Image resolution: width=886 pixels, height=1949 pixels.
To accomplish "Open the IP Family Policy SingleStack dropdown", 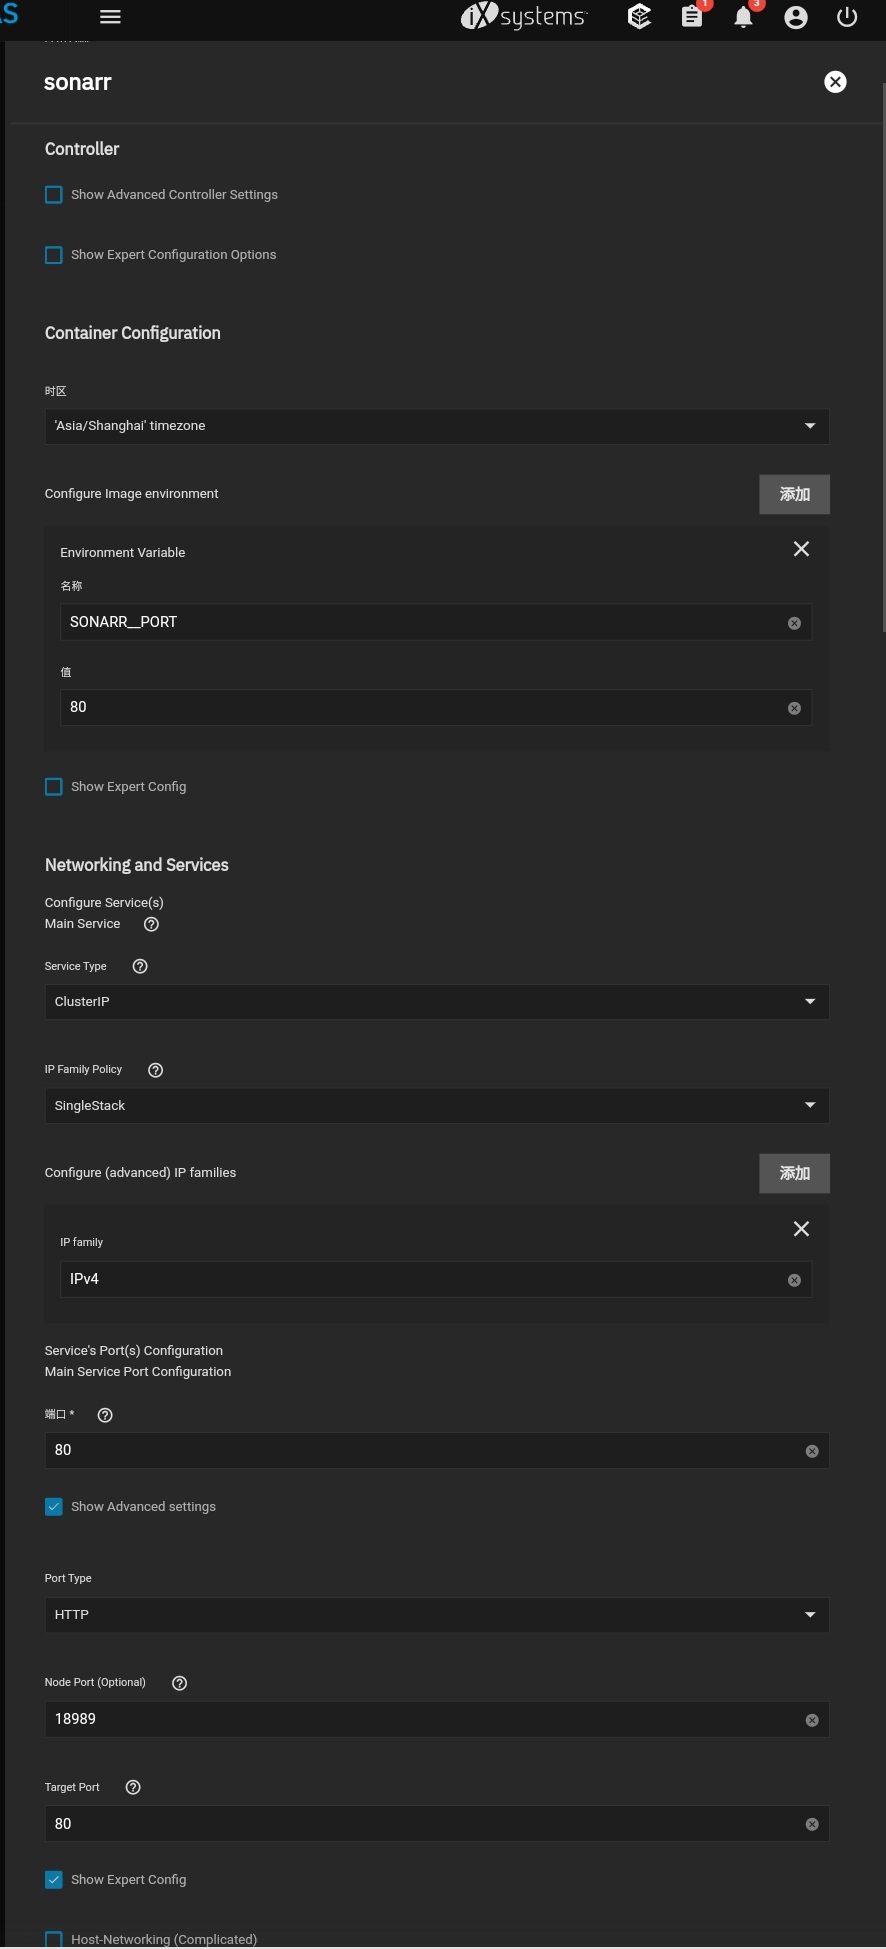I will coord(437,1106).
